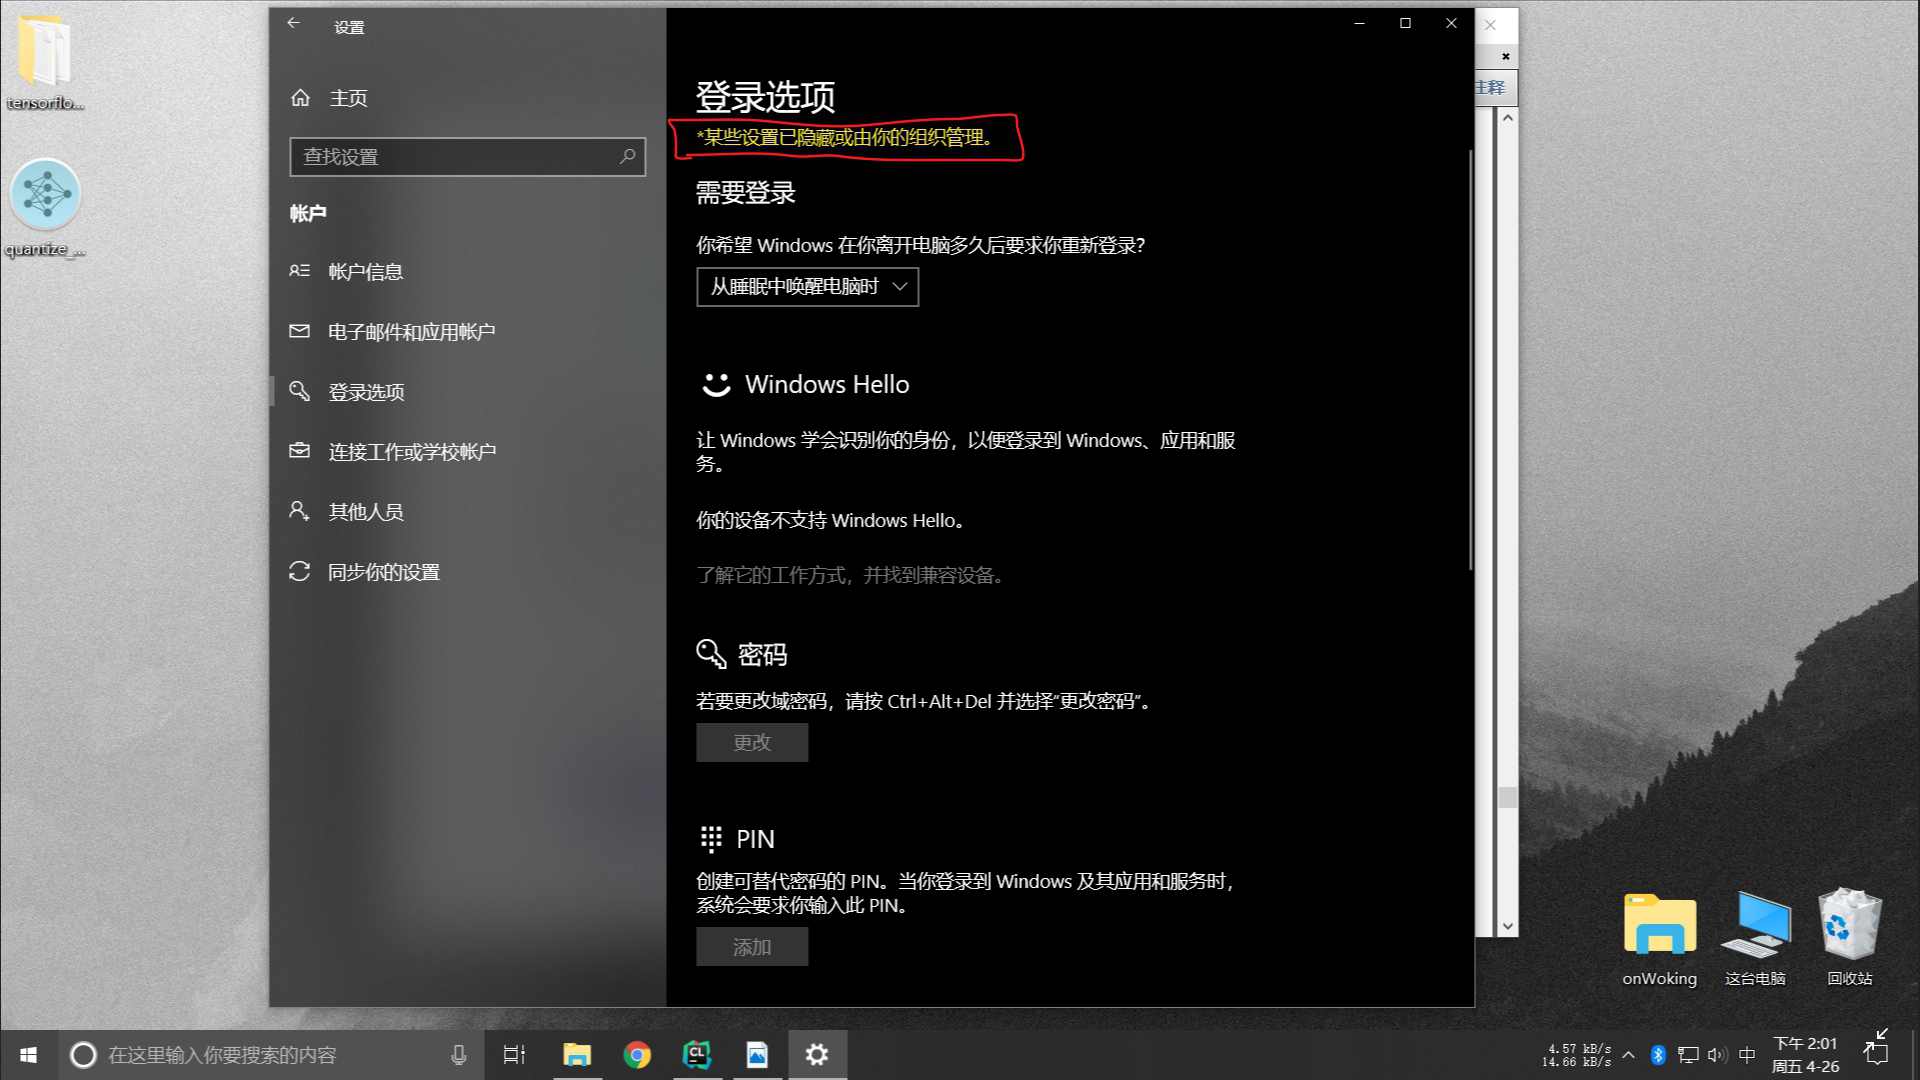Click the 添加 PIN button
This screenshot has width=1920, height=1080.
pyautogui.click(x=752, y=947)
